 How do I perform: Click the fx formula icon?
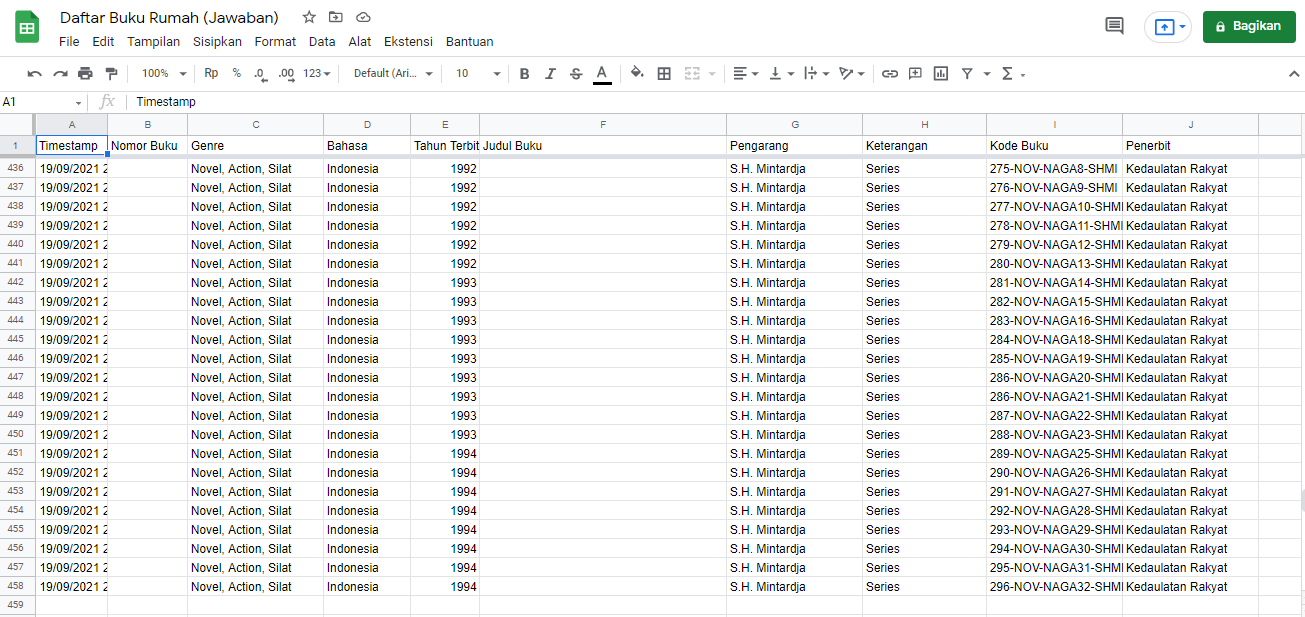click(107, 102)
